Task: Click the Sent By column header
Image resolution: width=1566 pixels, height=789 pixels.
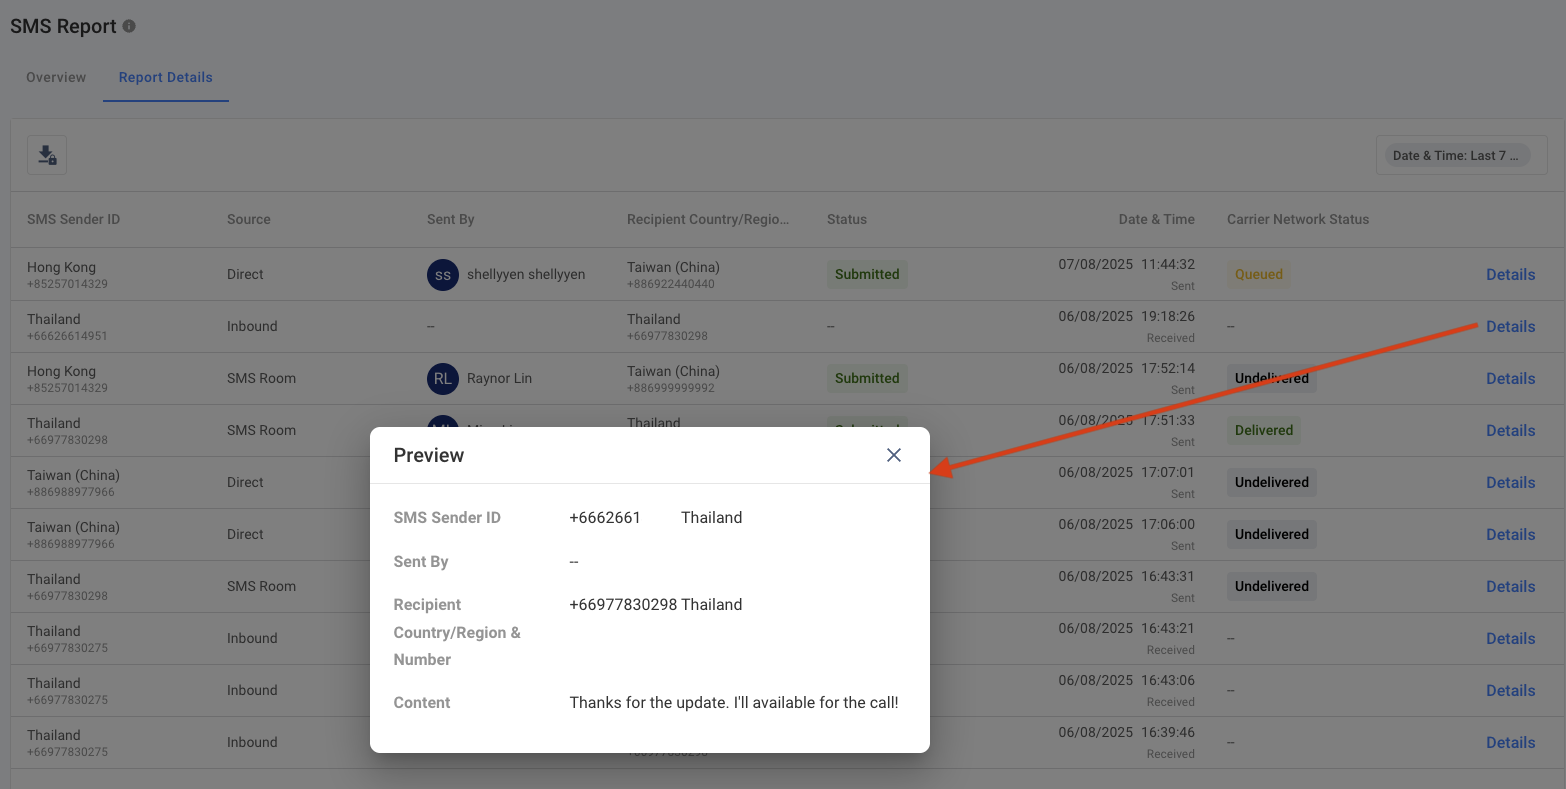Action: (451, 219)
